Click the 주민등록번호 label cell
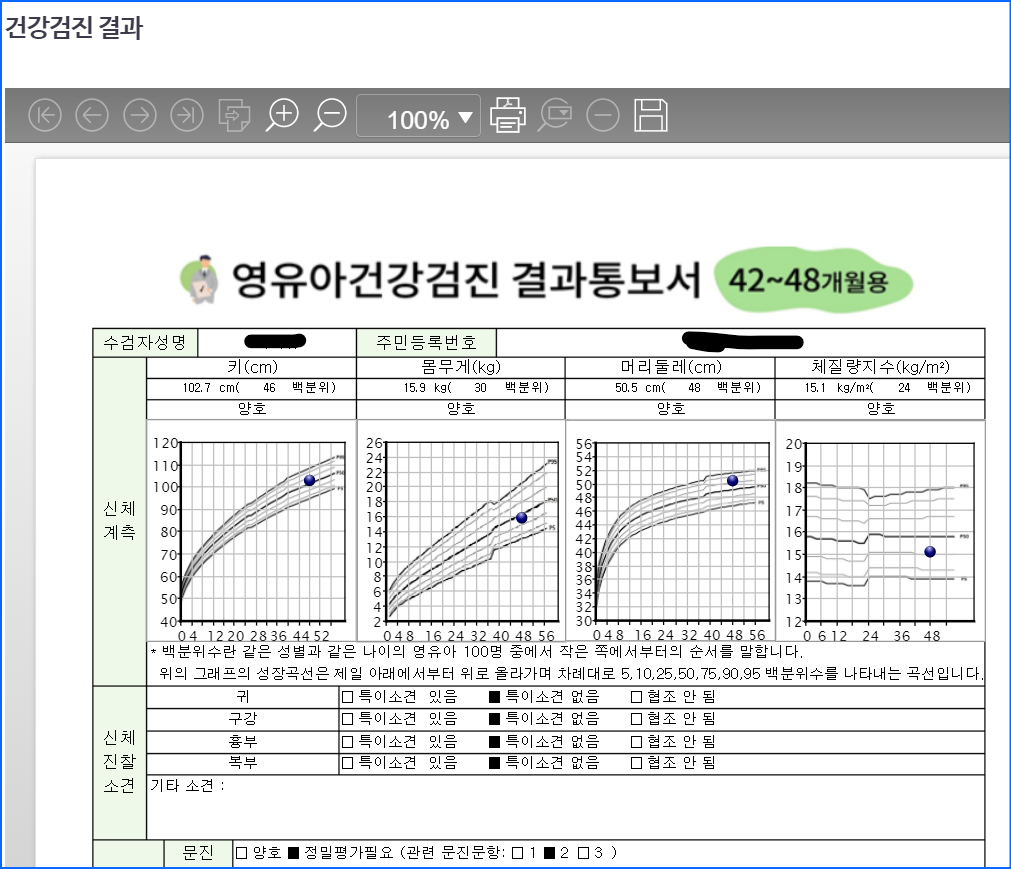This screenshot has height=869, width=1011. (426, 342)
